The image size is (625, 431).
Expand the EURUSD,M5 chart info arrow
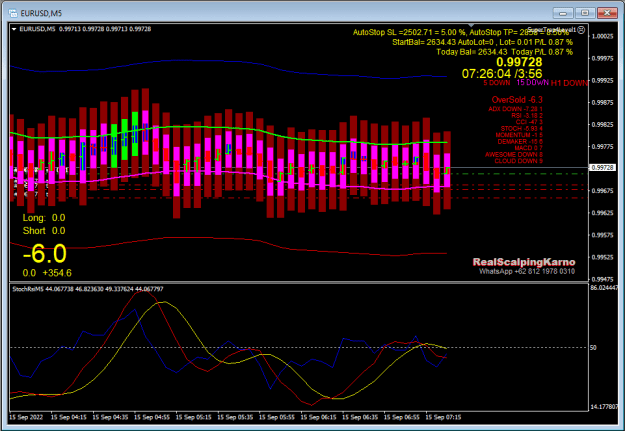[14, 29]
